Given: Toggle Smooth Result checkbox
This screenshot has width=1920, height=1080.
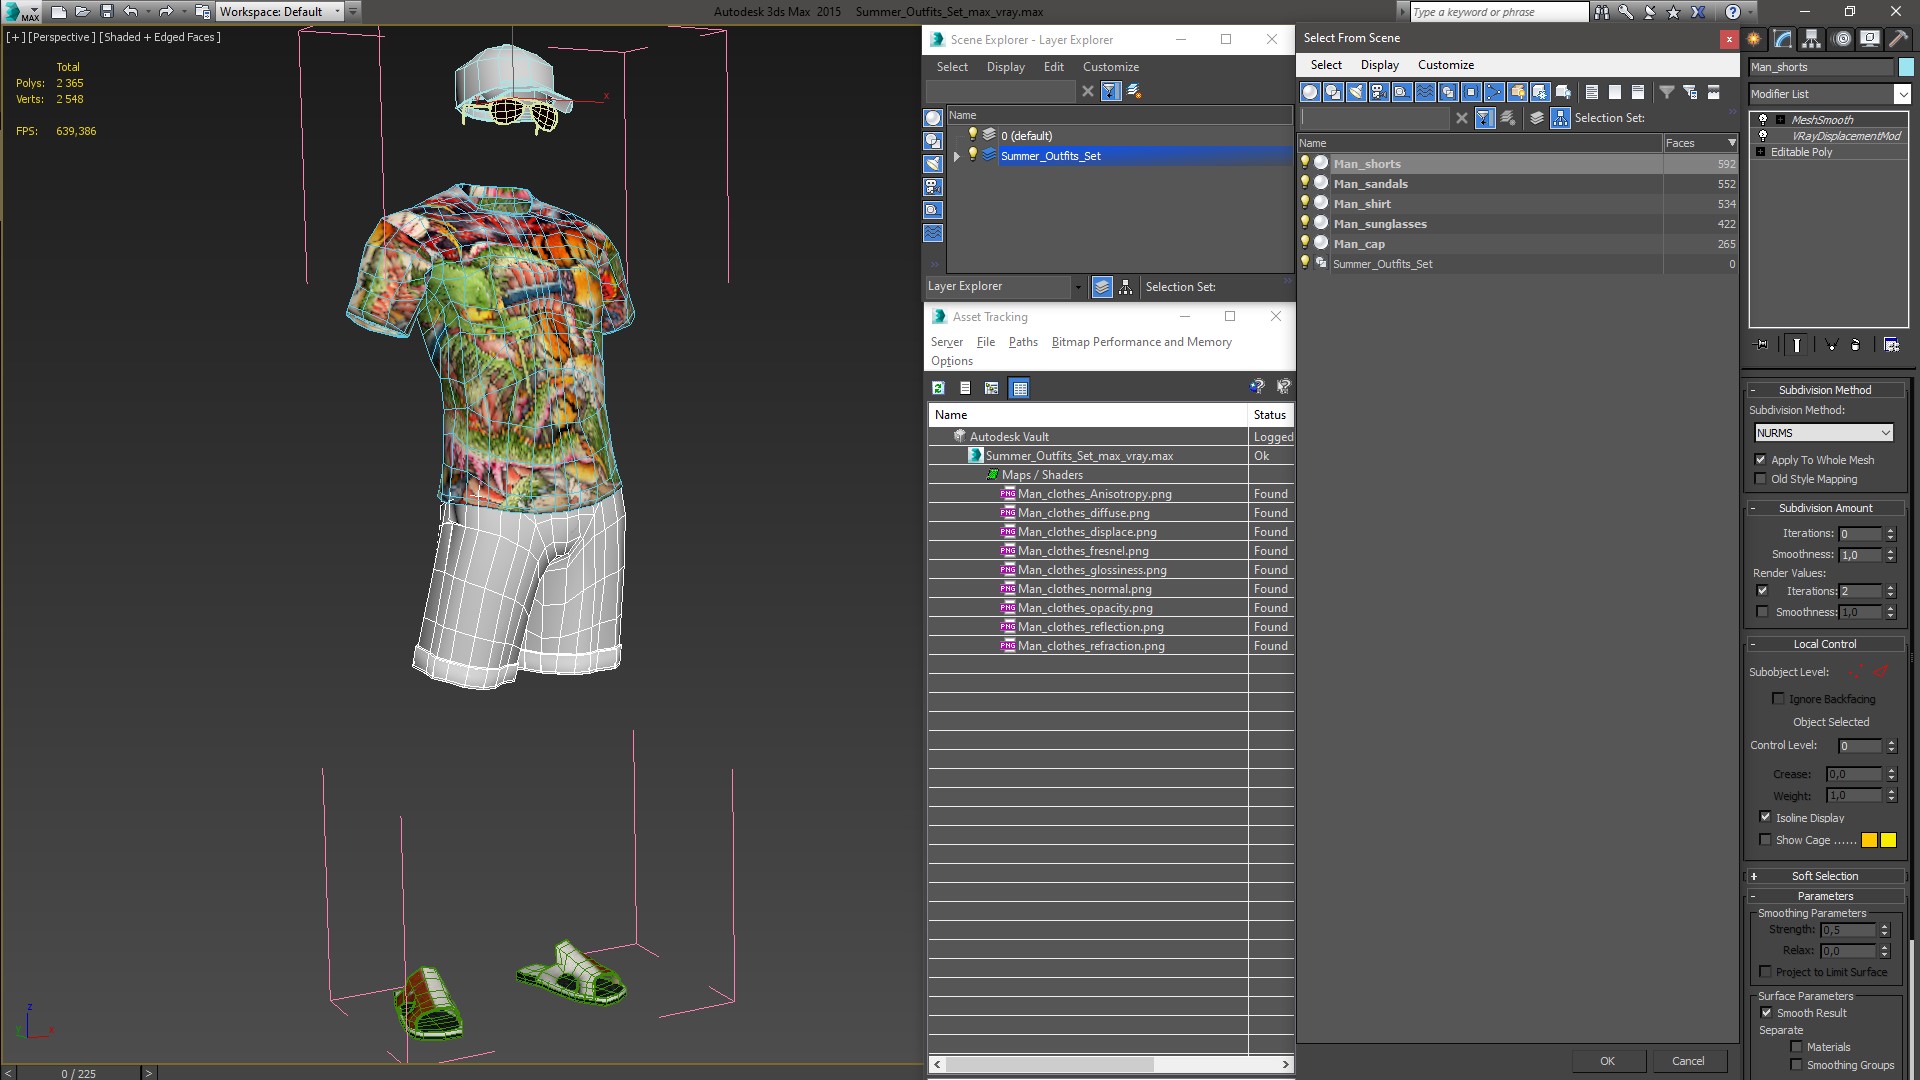Looking at the screenshot, I should click(x=1766, y=1013).
